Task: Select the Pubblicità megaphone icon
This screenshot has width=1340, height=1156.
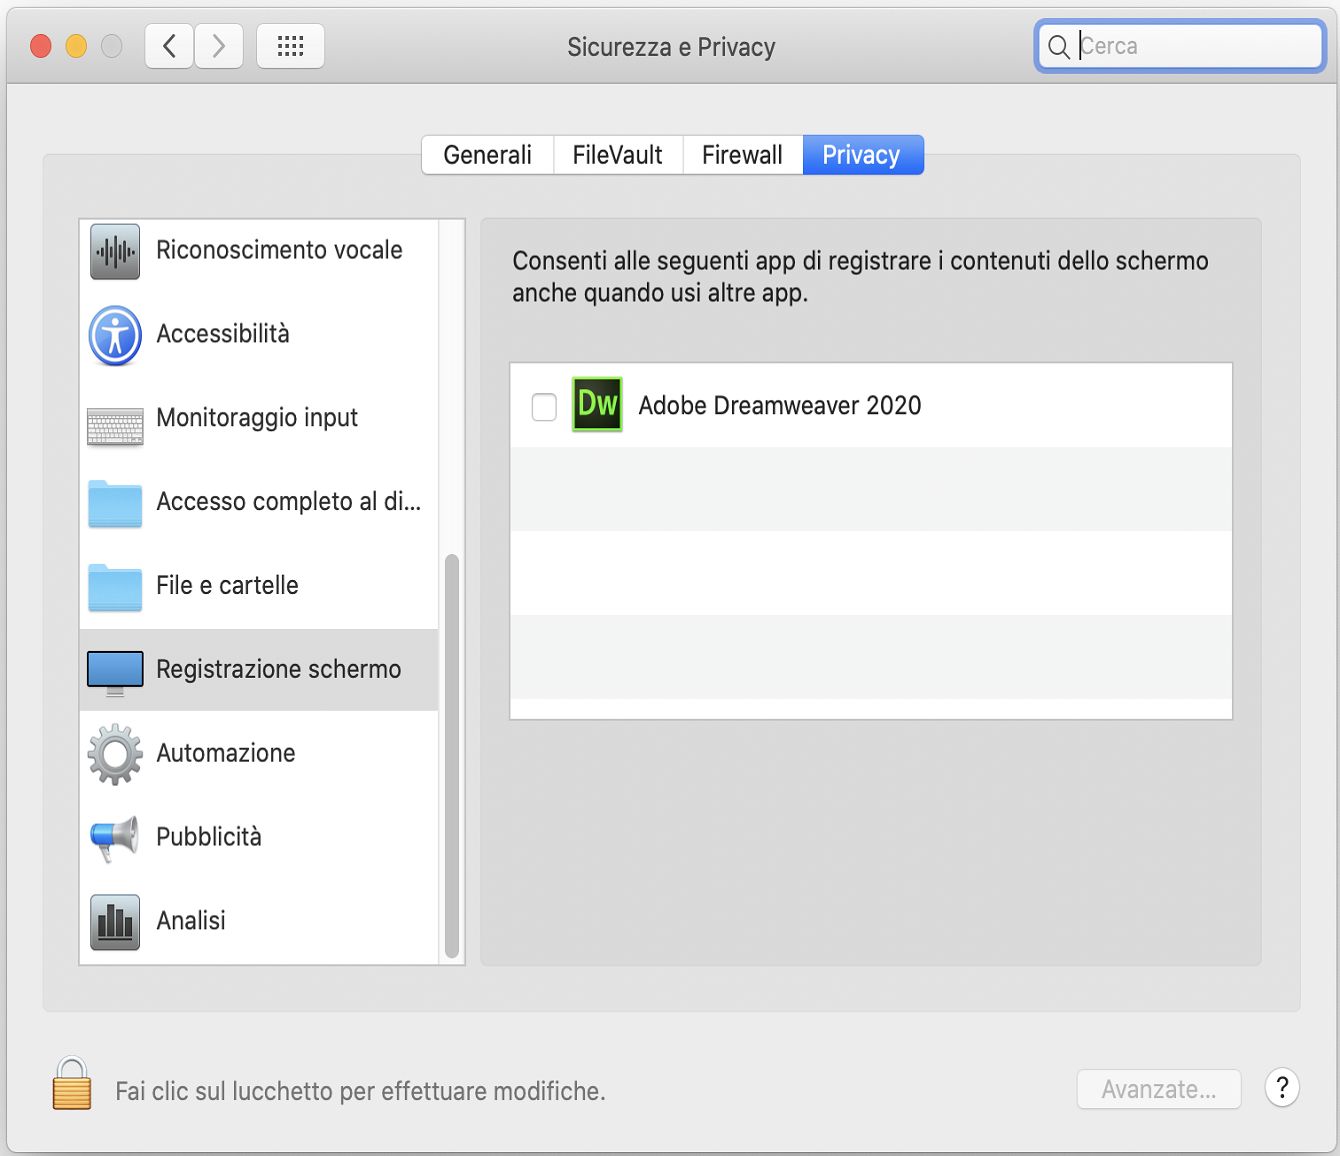Action: pyautogui.click(x=114, y=838)
